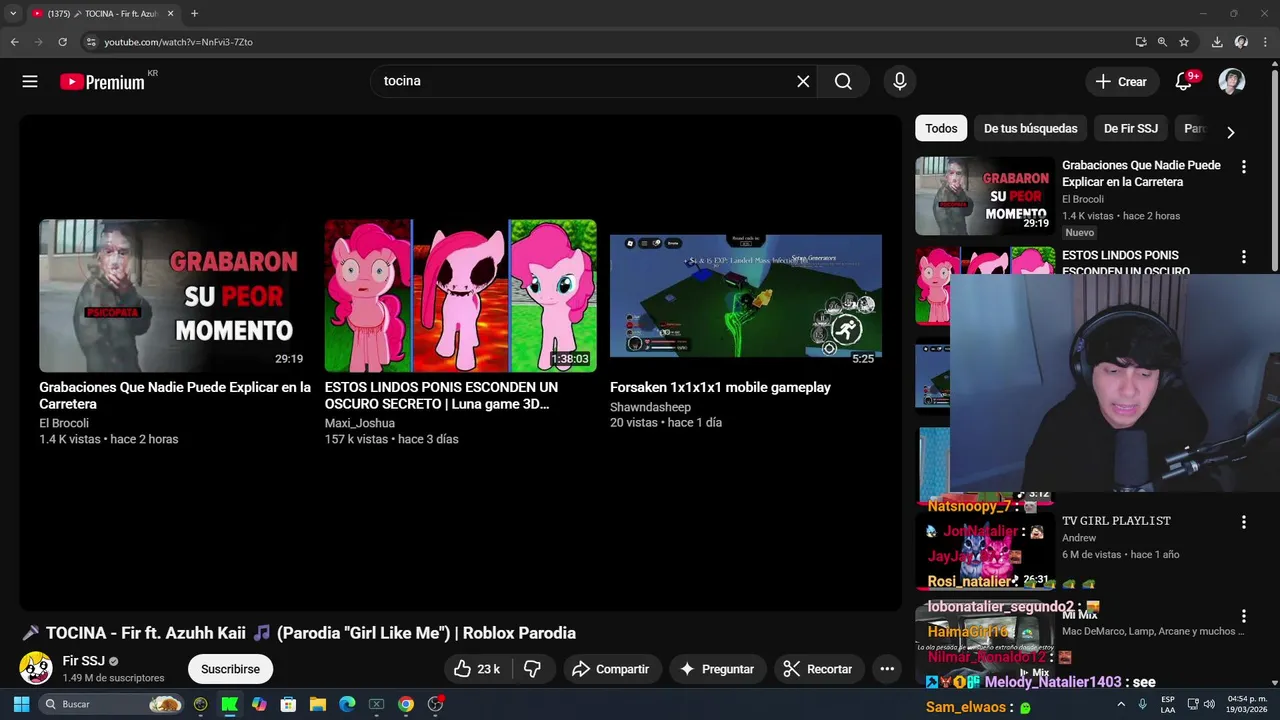Click the Recortar clip button
Viewport: 1280px width, 720px height.
click(x=818, y=669)
